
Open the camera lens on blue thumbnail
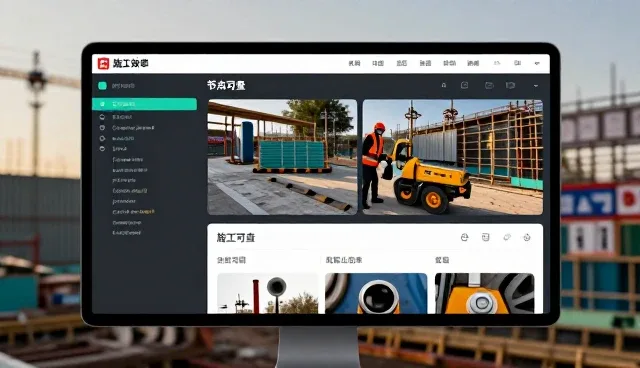click(x=376, y=293)
